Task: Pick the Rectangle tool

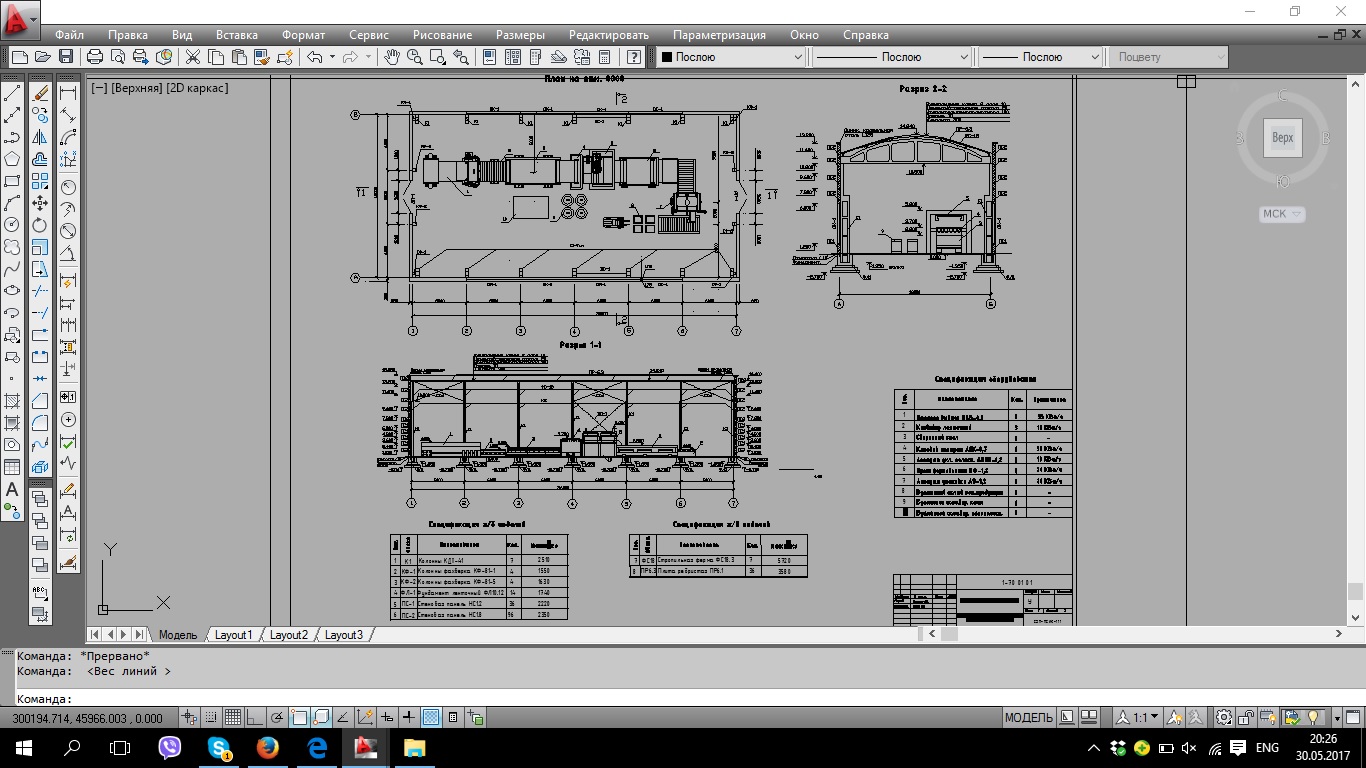Action: click(12, 181)
